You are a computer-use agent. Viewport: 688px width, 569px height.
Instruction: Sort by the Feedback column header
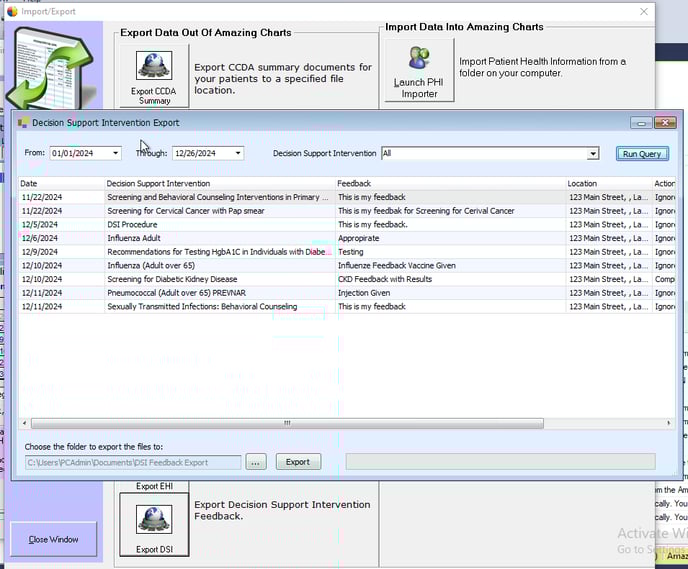pyautogui.click(x=449, y=184)
